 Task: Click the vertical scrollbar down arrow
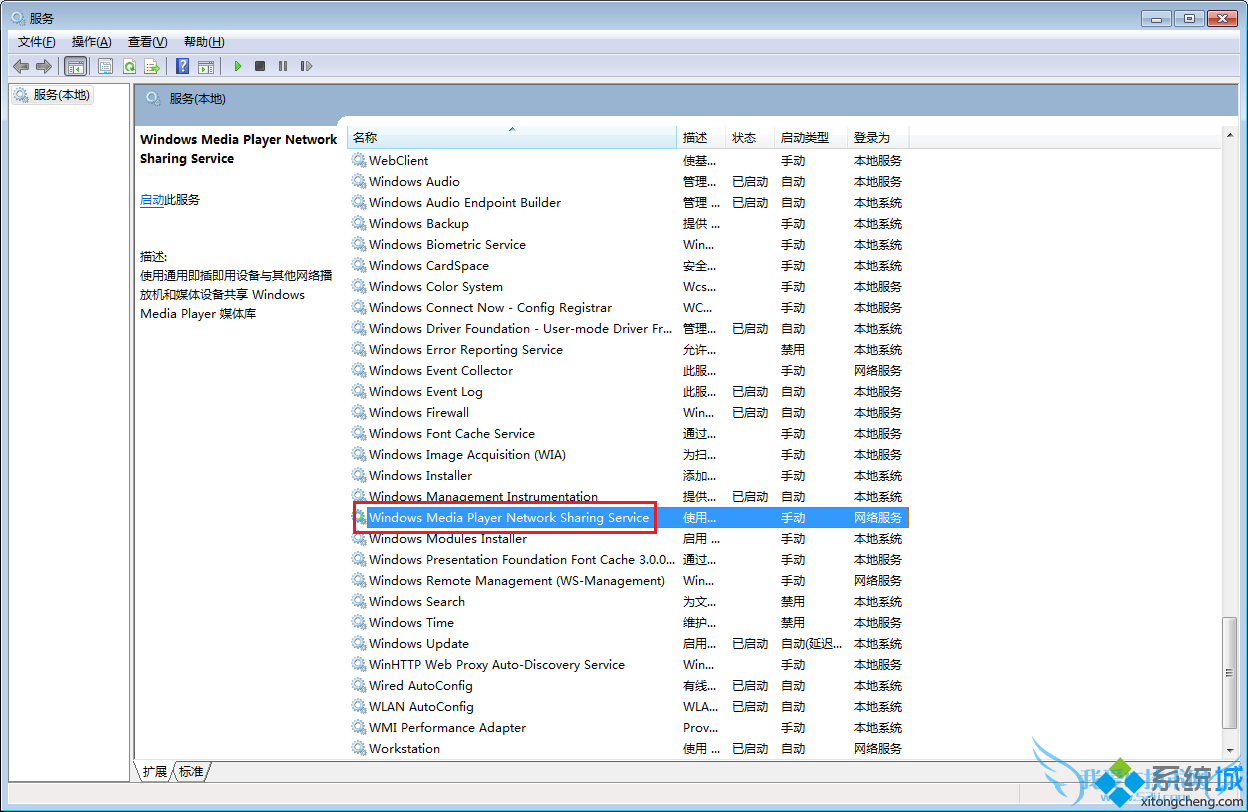1230,750
